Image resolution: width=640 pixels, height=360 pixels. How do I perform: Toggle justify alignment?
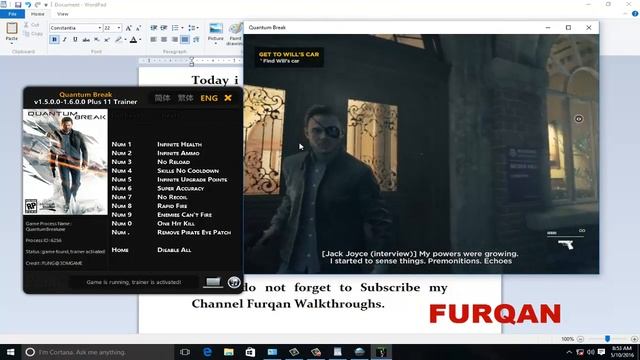click(x=185, y=40)
